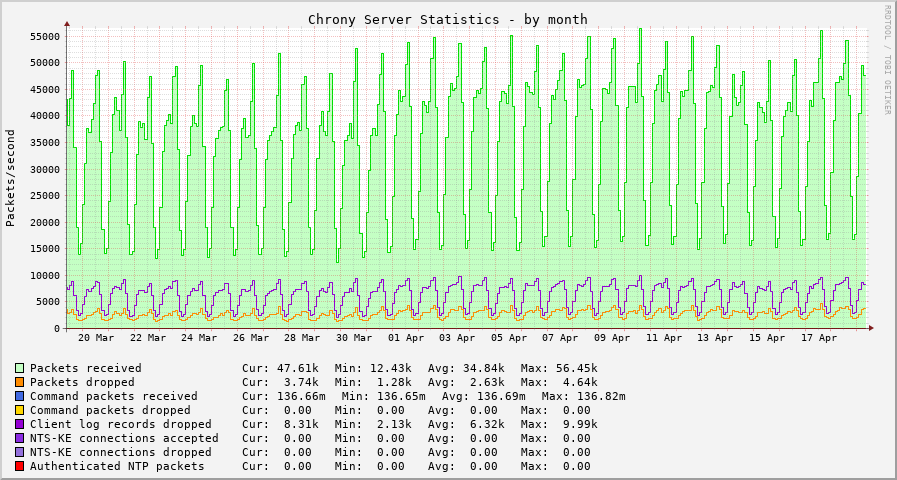Click the '26 Mar' x-axis date label
Image resolution: width=897 pixels, height=480 pixels.
251,338
